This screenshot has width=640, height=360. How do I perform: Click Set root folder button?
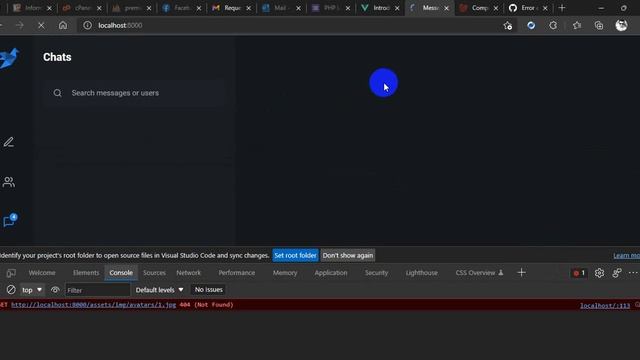coord(295,256)
